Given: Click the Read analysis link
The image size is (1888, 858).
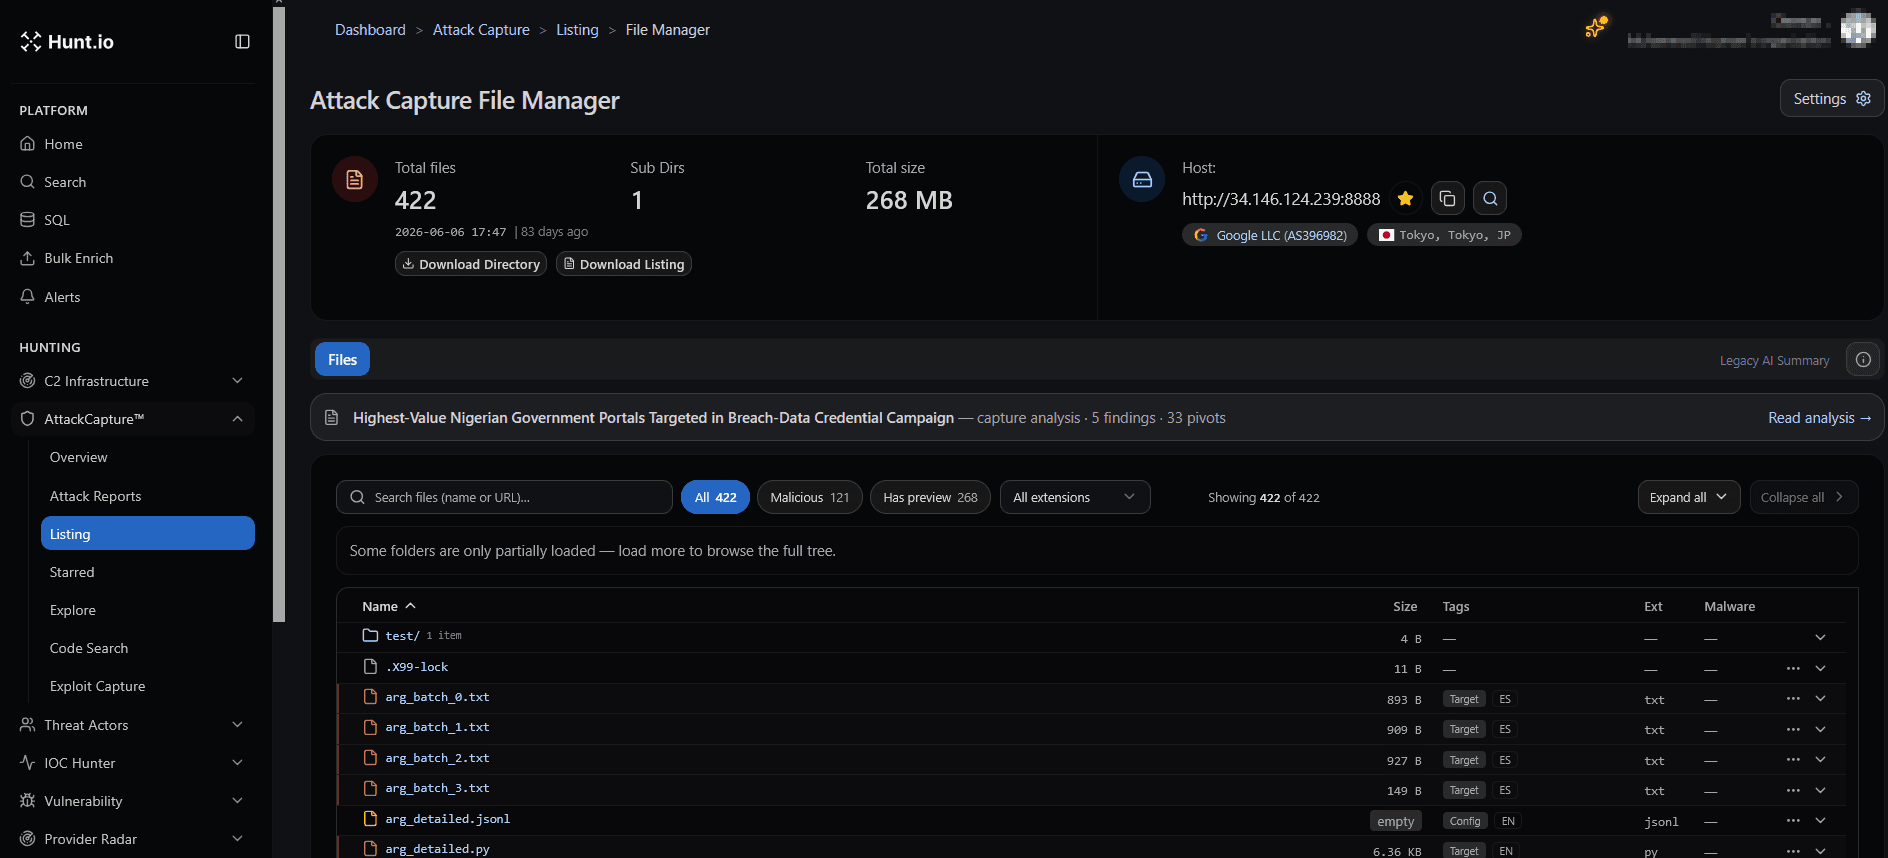Looking at the screenshot, I should (1819, 418).
